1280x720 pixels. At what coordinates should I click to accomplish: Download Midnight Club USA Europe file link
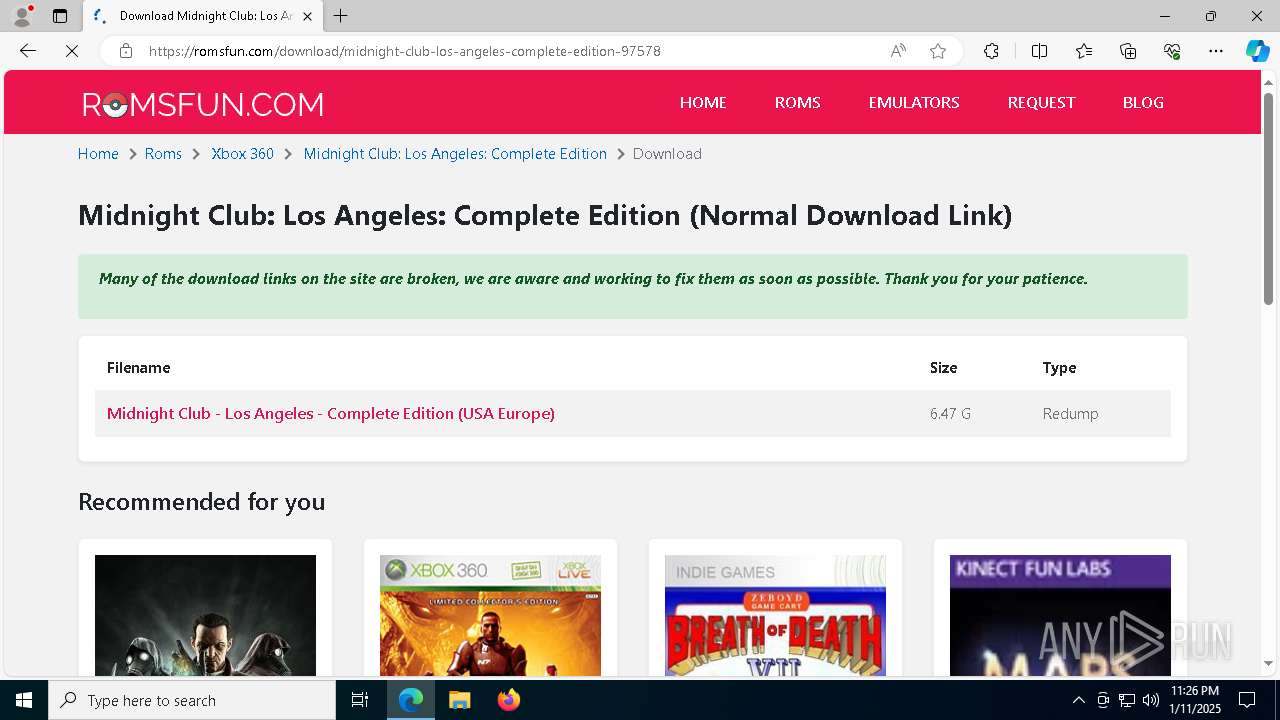coord(331,413)
